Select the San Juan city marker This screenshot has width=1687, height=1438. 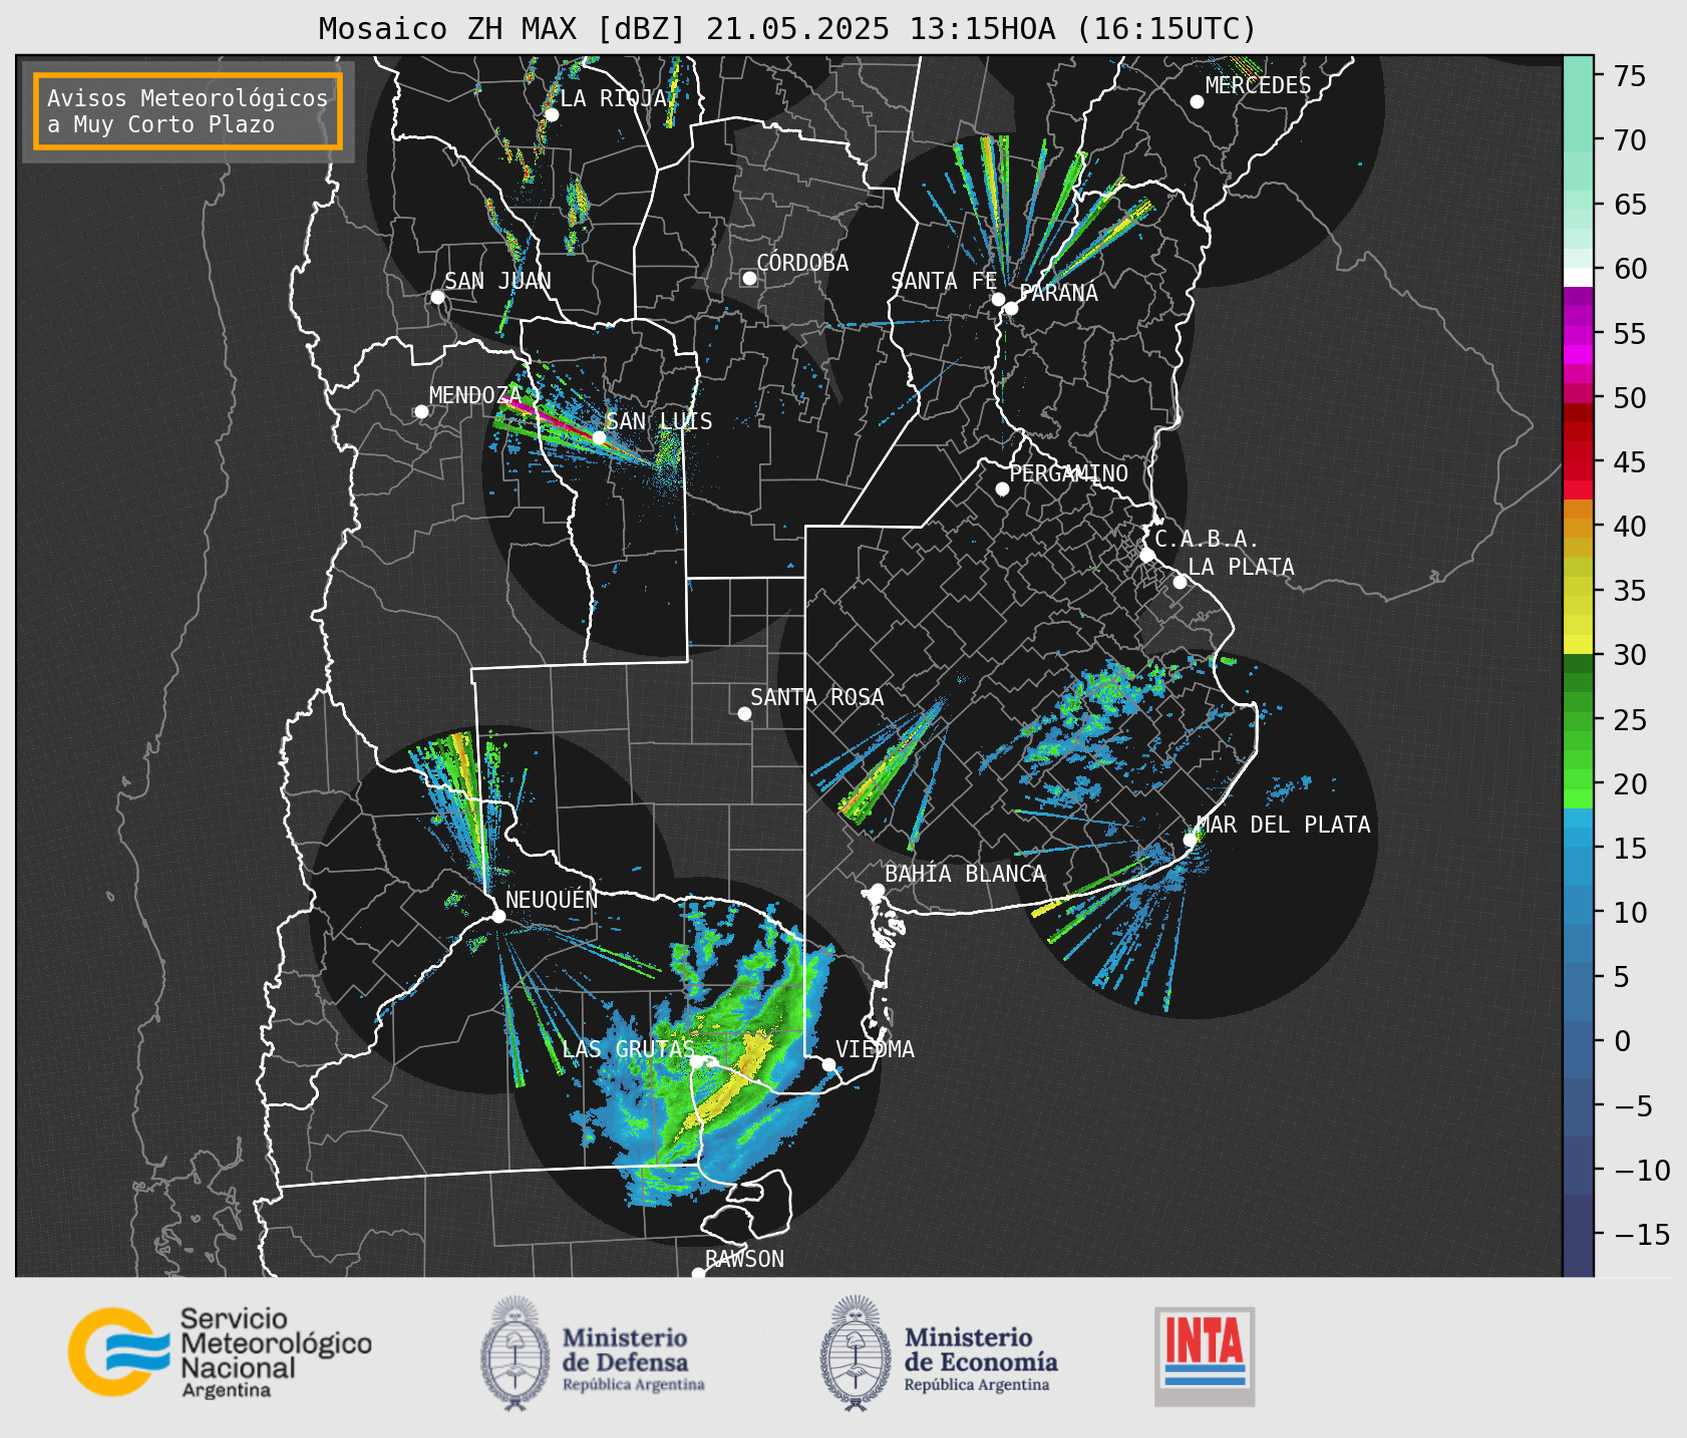(x=437, y=297)
